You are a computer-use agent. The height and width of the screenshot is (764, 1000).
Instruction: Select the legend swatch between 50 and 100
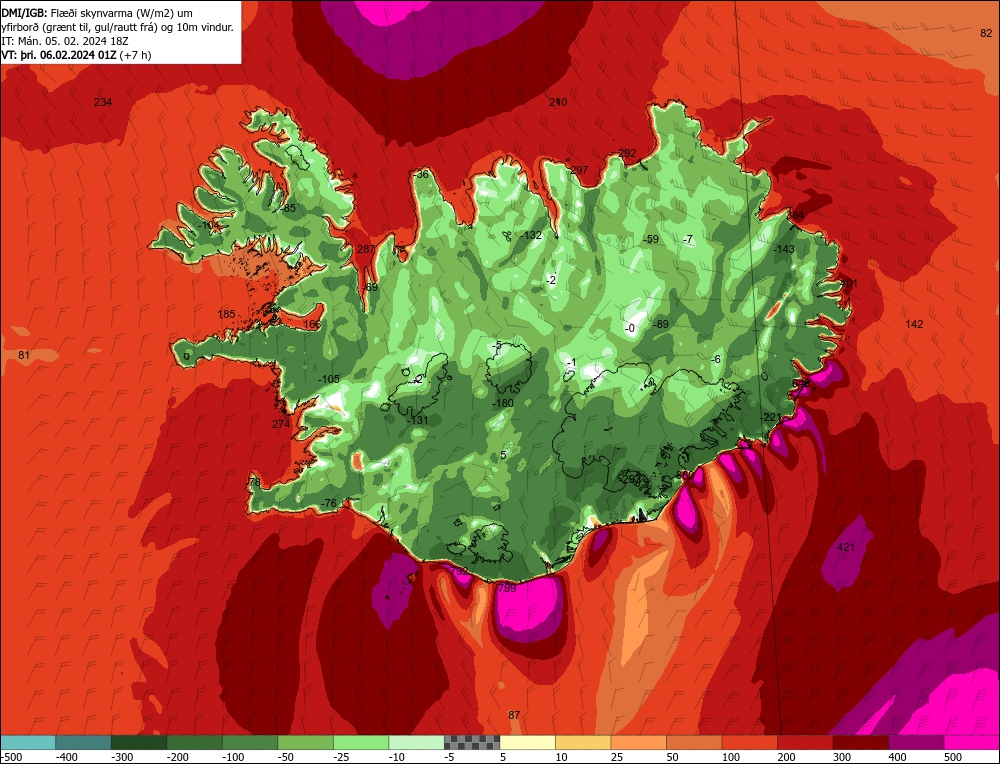tap(694, 742)
